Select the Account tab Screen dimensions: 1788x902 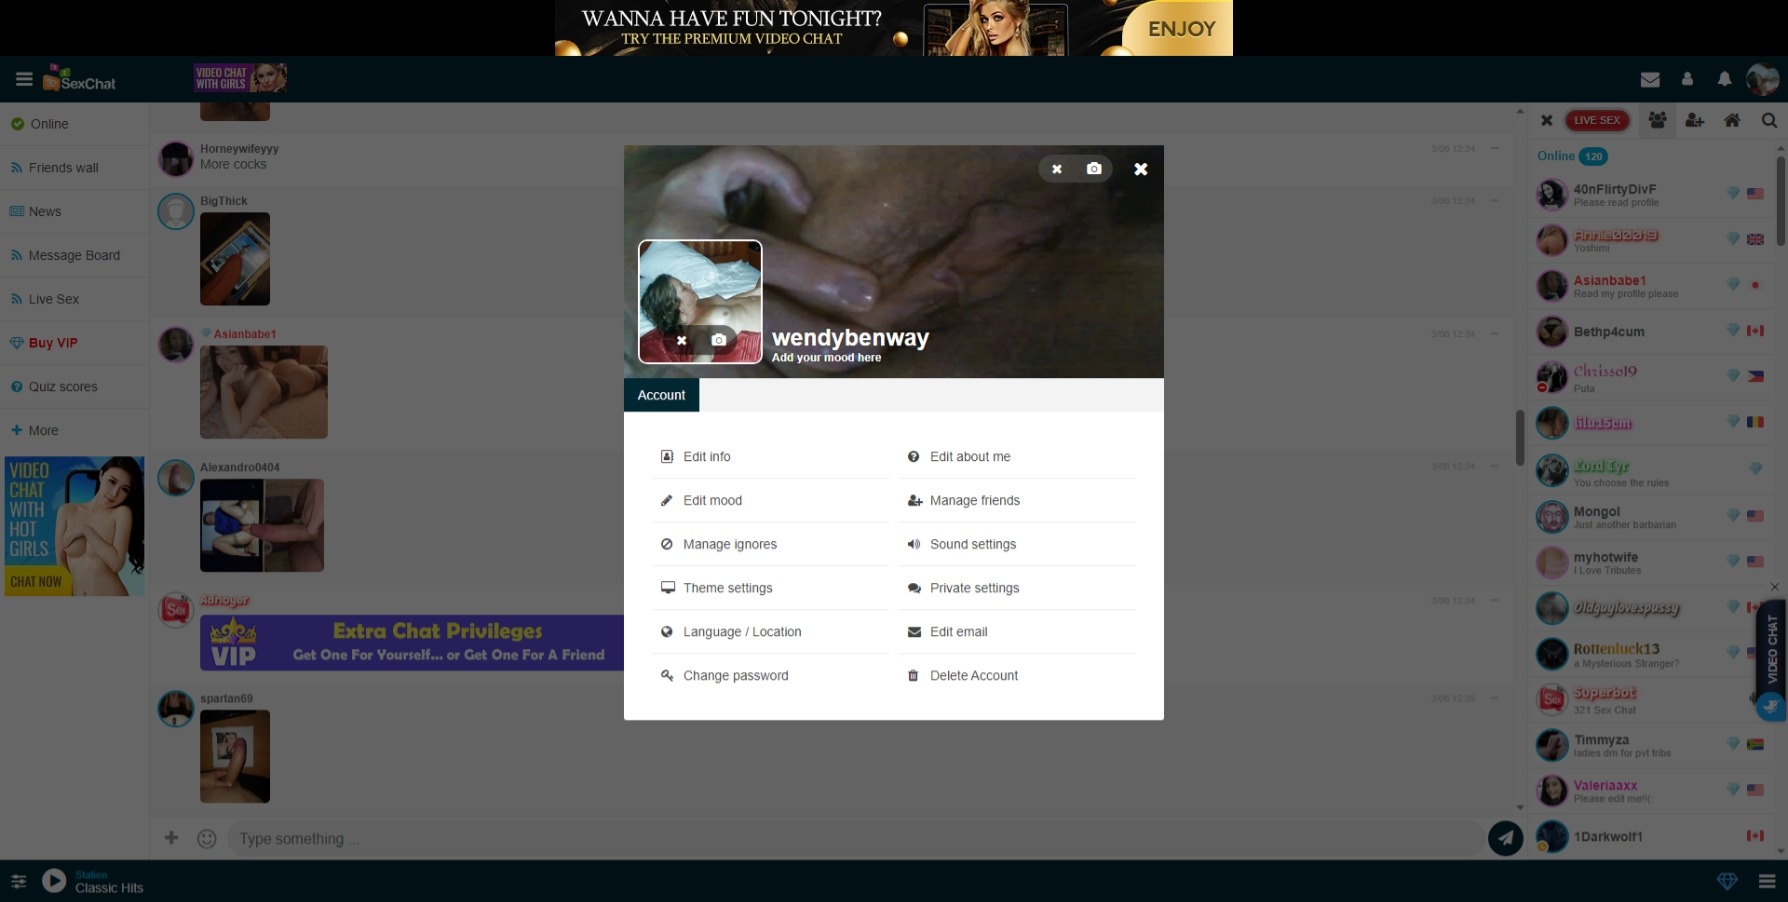coord(661,395)
